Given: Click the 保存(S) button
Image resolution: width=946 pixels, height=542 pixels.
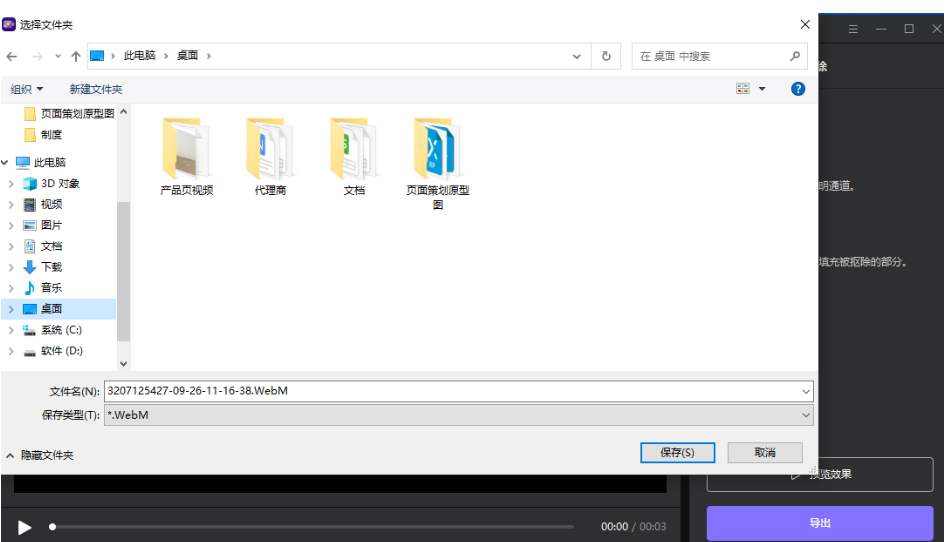Looking at the screenshot, I should pos(677,453).
